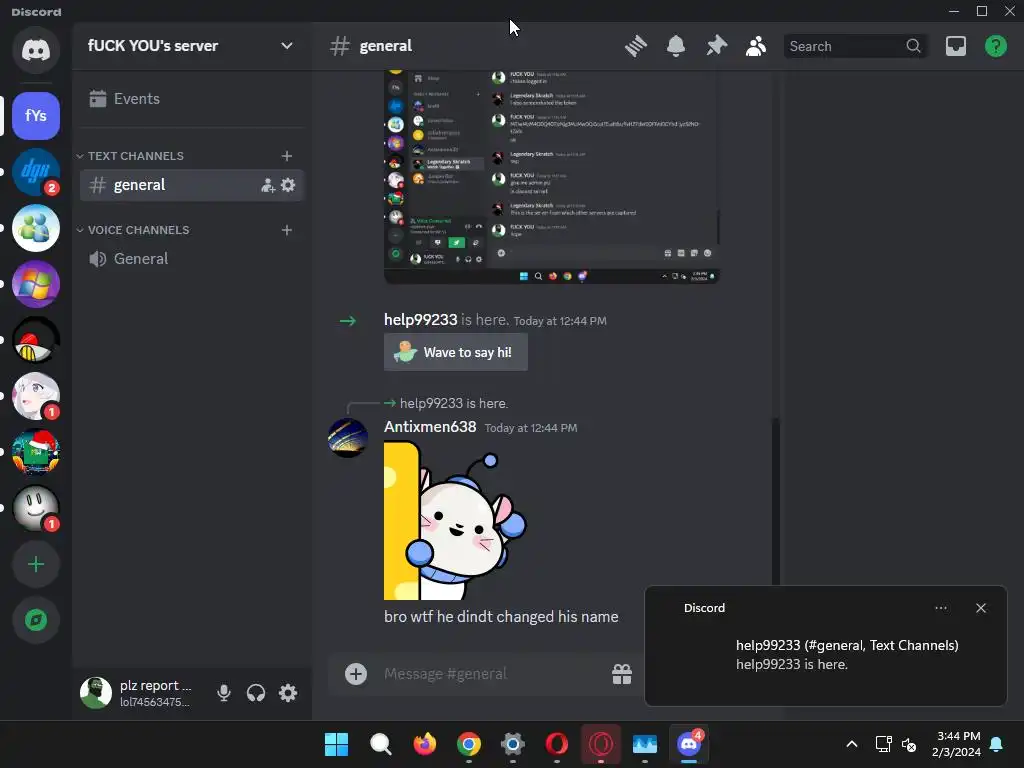Mute the microphone
The image size is (1024, 768).
pyautogui.click(x=223, y=693)
